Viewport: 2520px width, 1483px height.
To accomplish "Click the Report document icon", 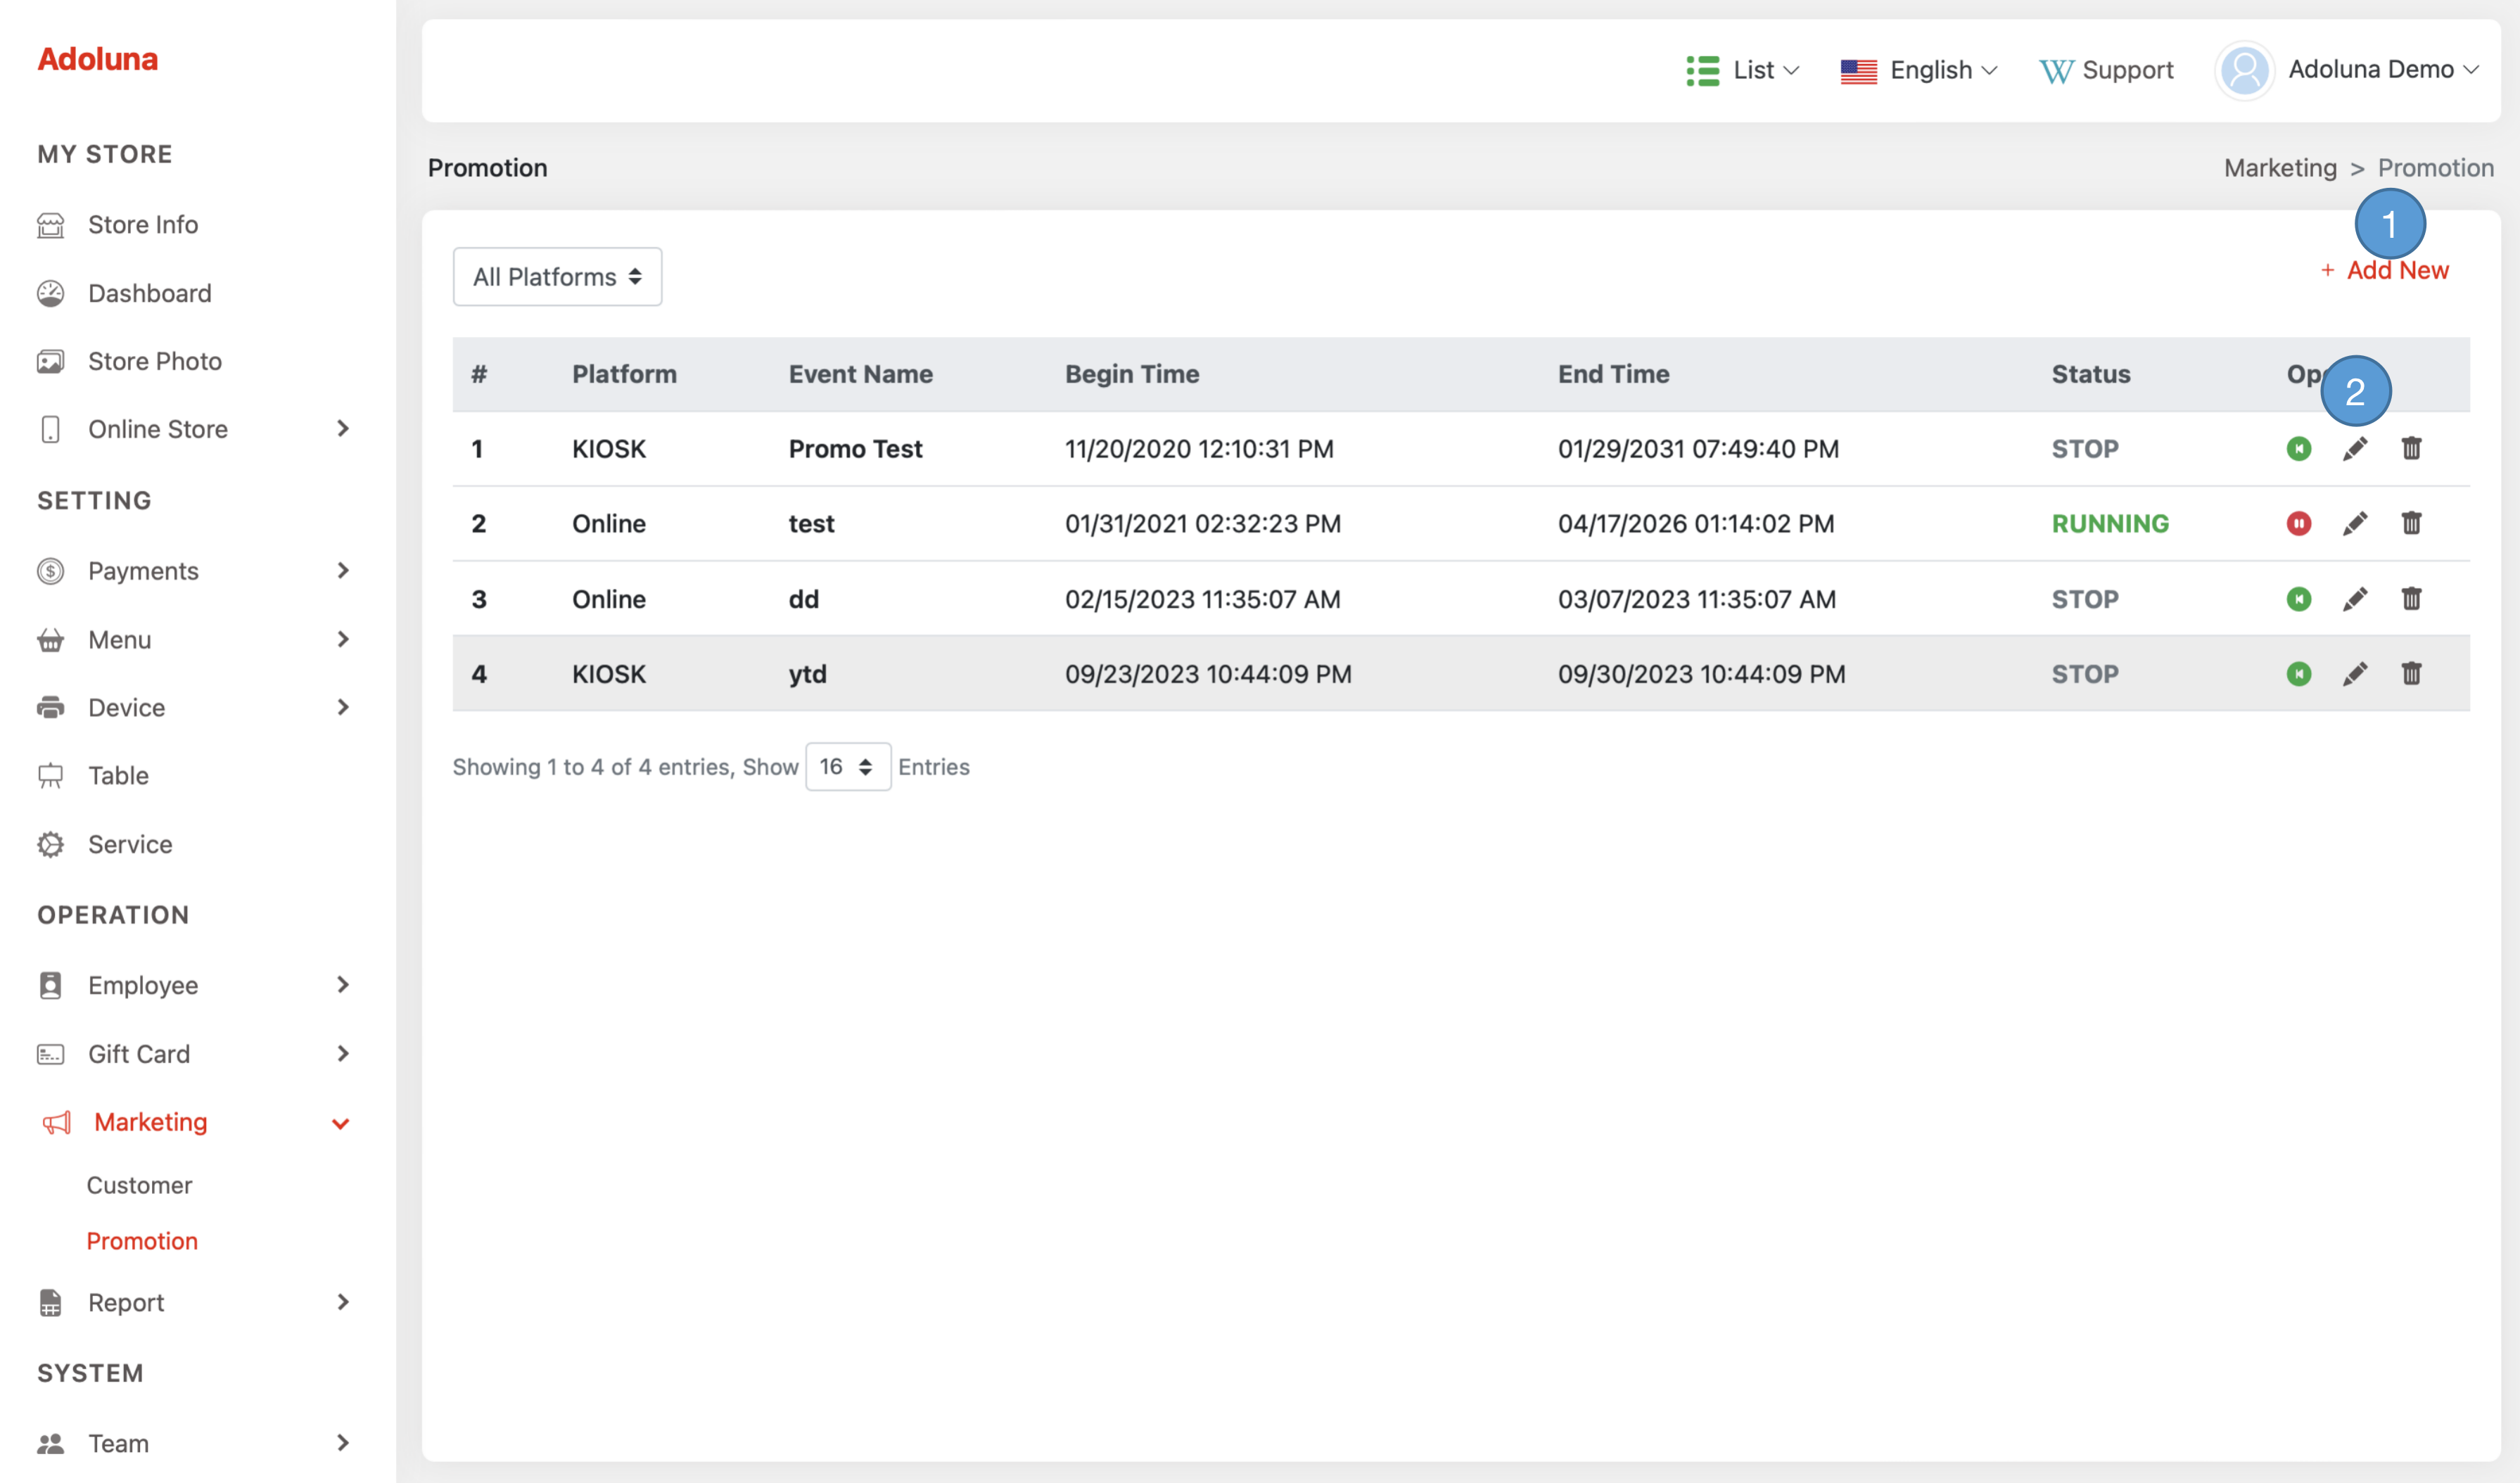I will 51,1302.
